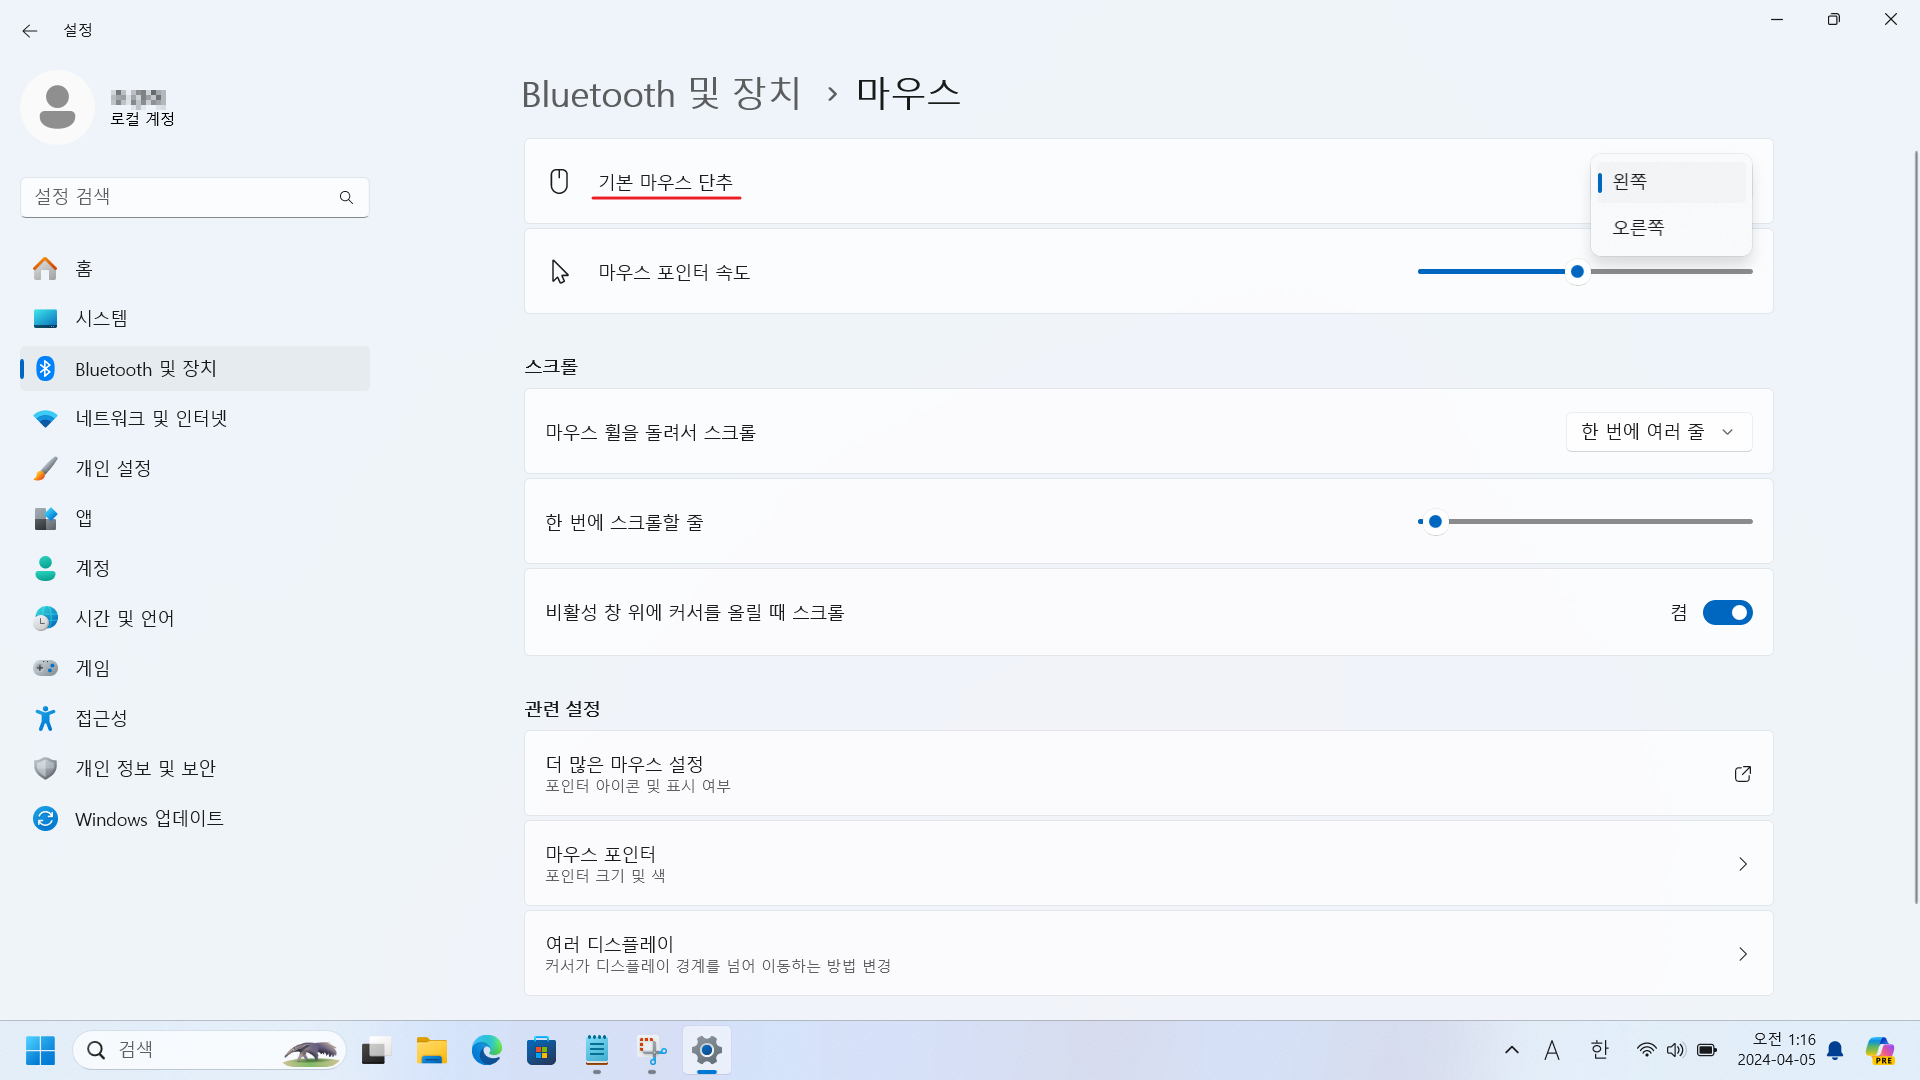This screenshot has width=1920, height=1080.
Task: Click the notification bell in tray
Action: pos(1835,1050)
